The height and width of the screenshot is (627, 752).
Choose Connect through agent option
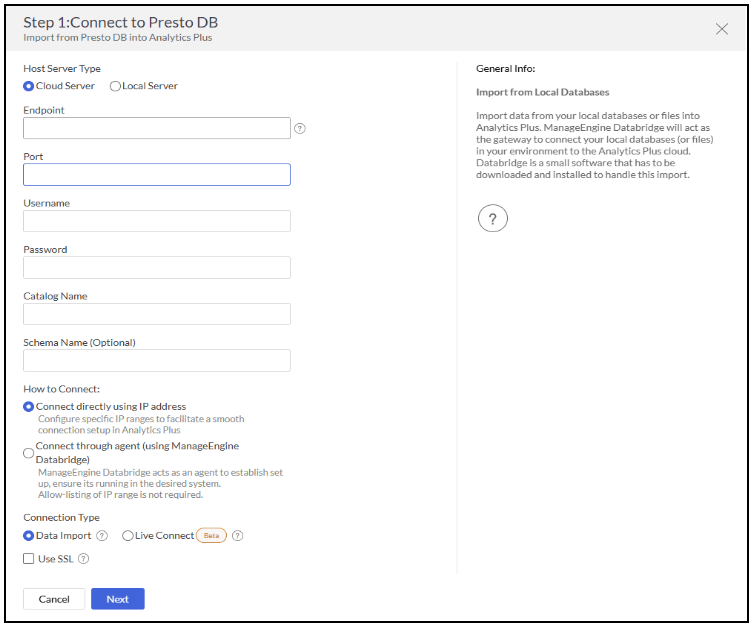pos(29,452)
